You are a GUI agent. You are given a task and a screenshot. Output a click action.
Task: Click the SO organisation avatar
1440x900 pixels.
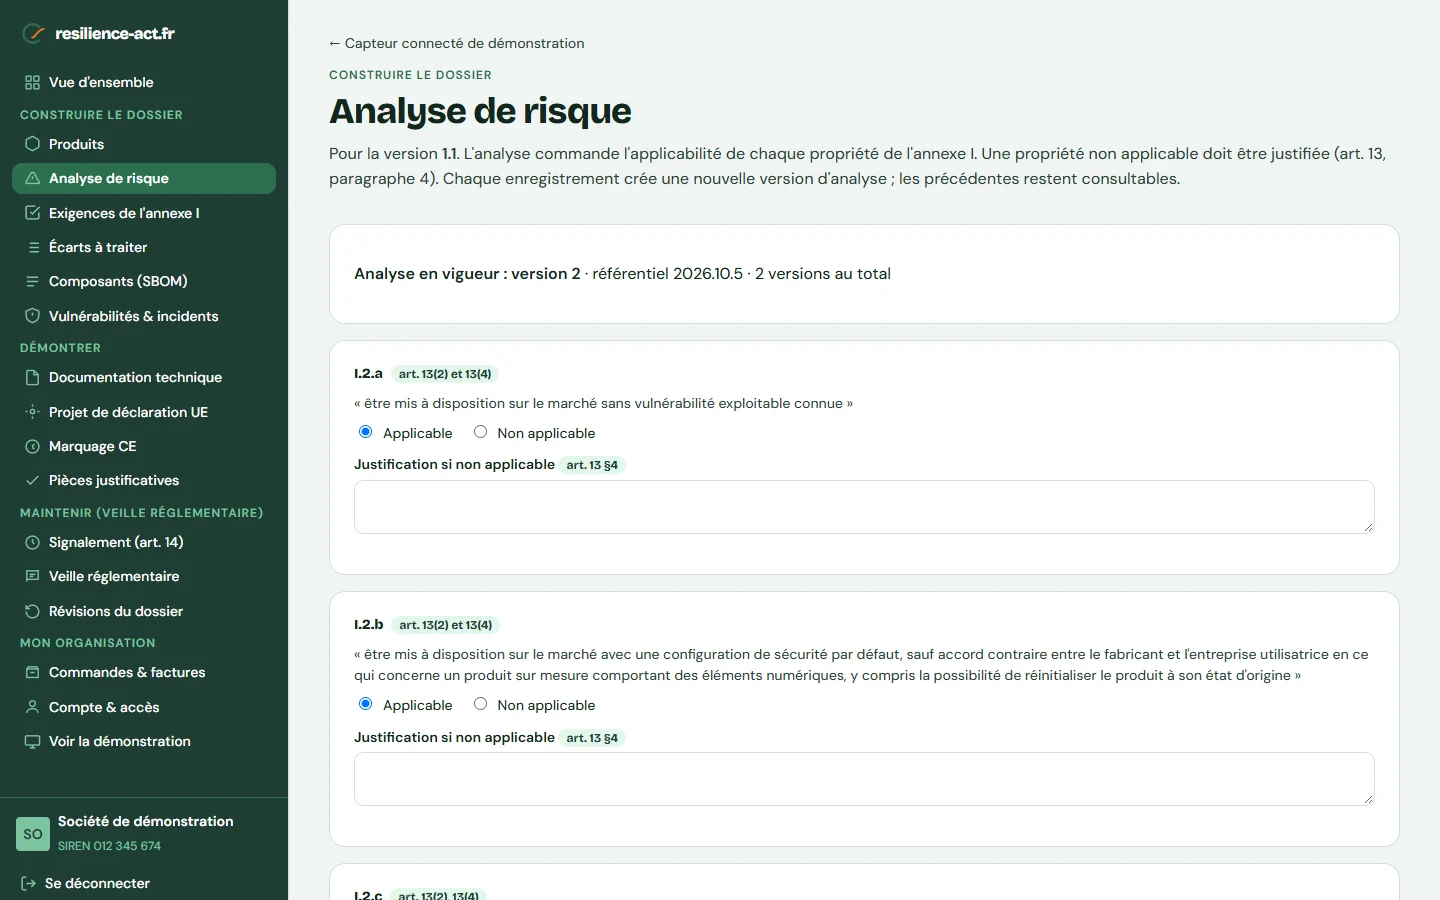(x=33, y=834)
